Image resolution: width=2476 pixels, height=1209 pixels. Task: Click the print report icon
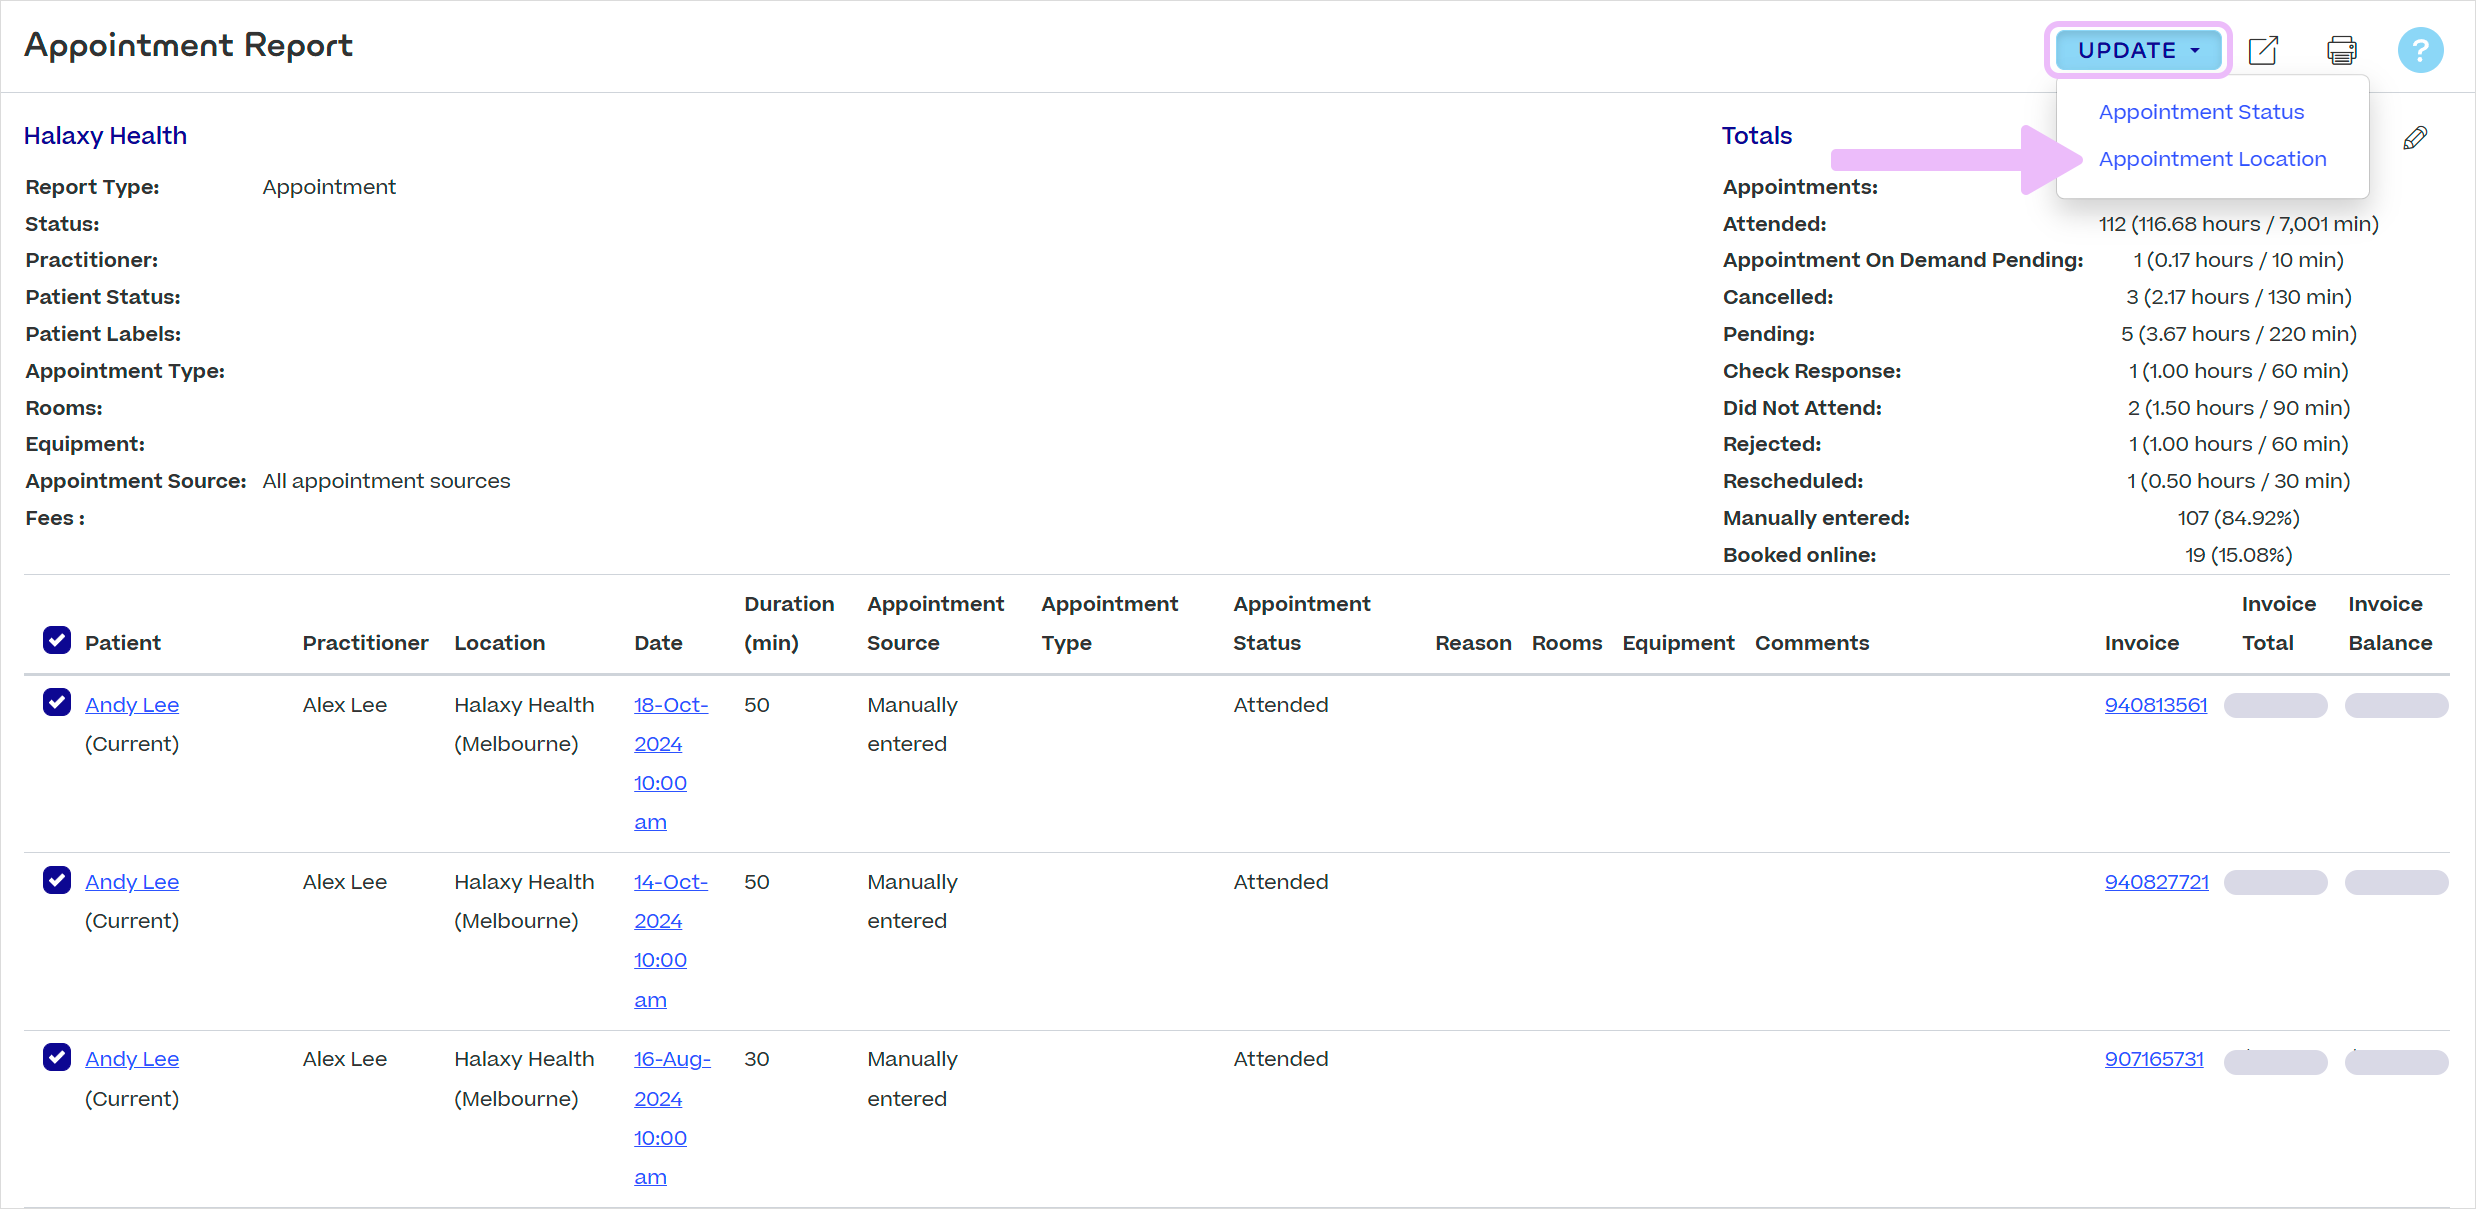point(2342,49)
